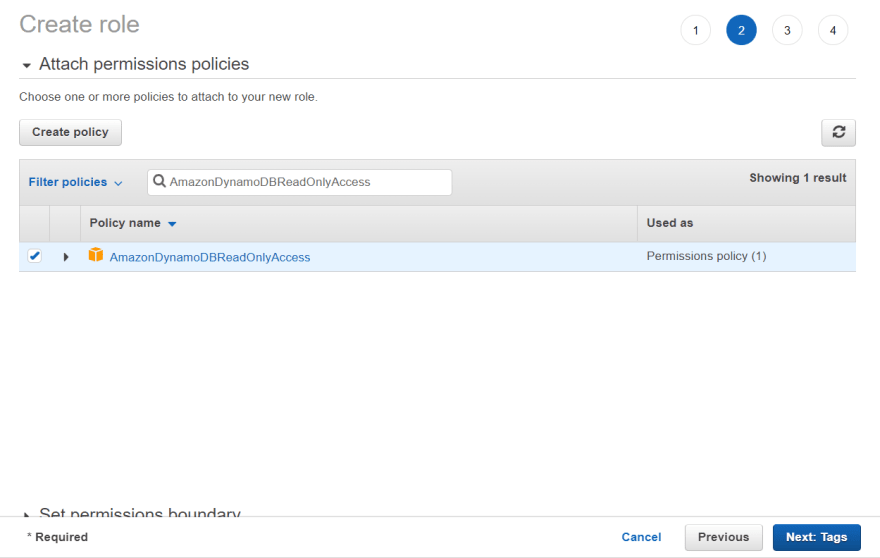
Task: Go to step 1 in the wizard
Action: click(695, 30)
